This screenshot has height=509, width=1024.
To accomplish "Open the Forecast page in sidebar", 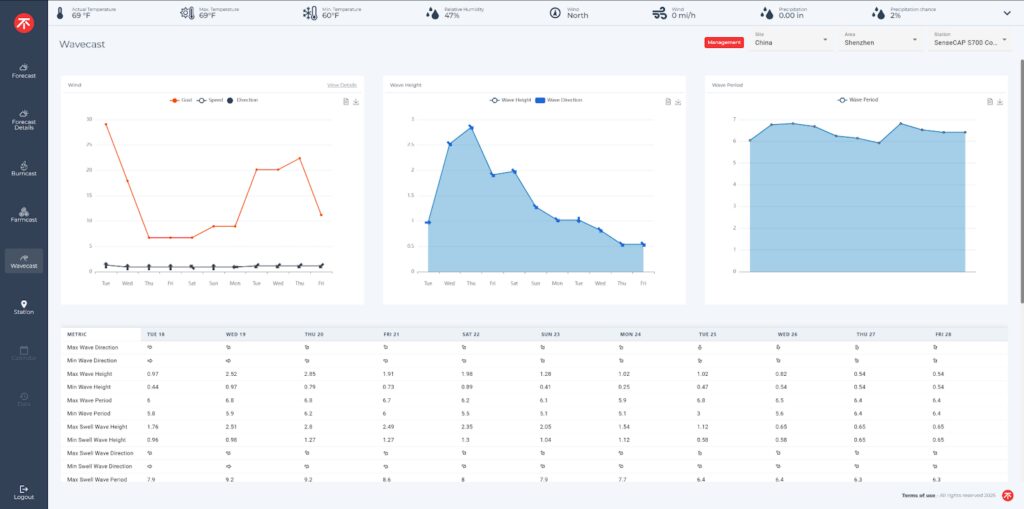I will point(23,71).
